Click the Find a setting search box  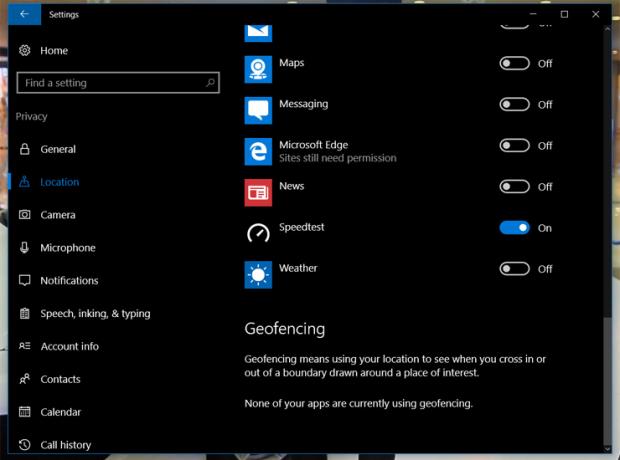coord(110,83)
